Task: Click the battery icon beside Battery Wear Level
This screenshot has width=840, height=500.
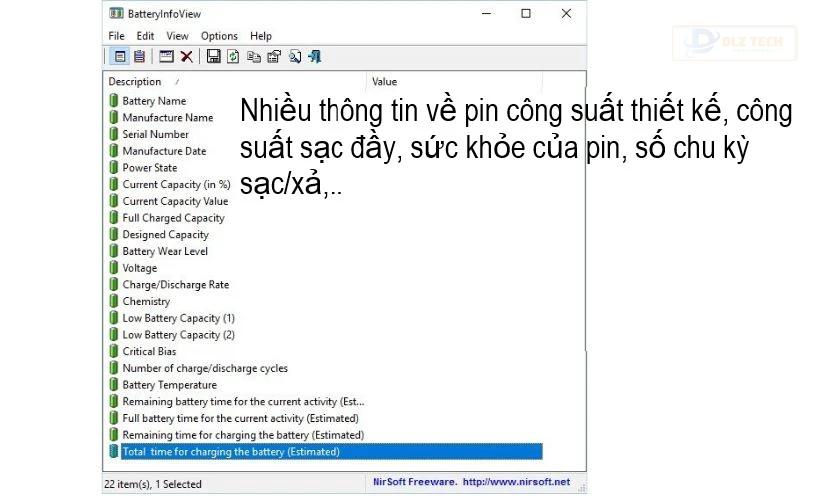Action: click(114, 251)
